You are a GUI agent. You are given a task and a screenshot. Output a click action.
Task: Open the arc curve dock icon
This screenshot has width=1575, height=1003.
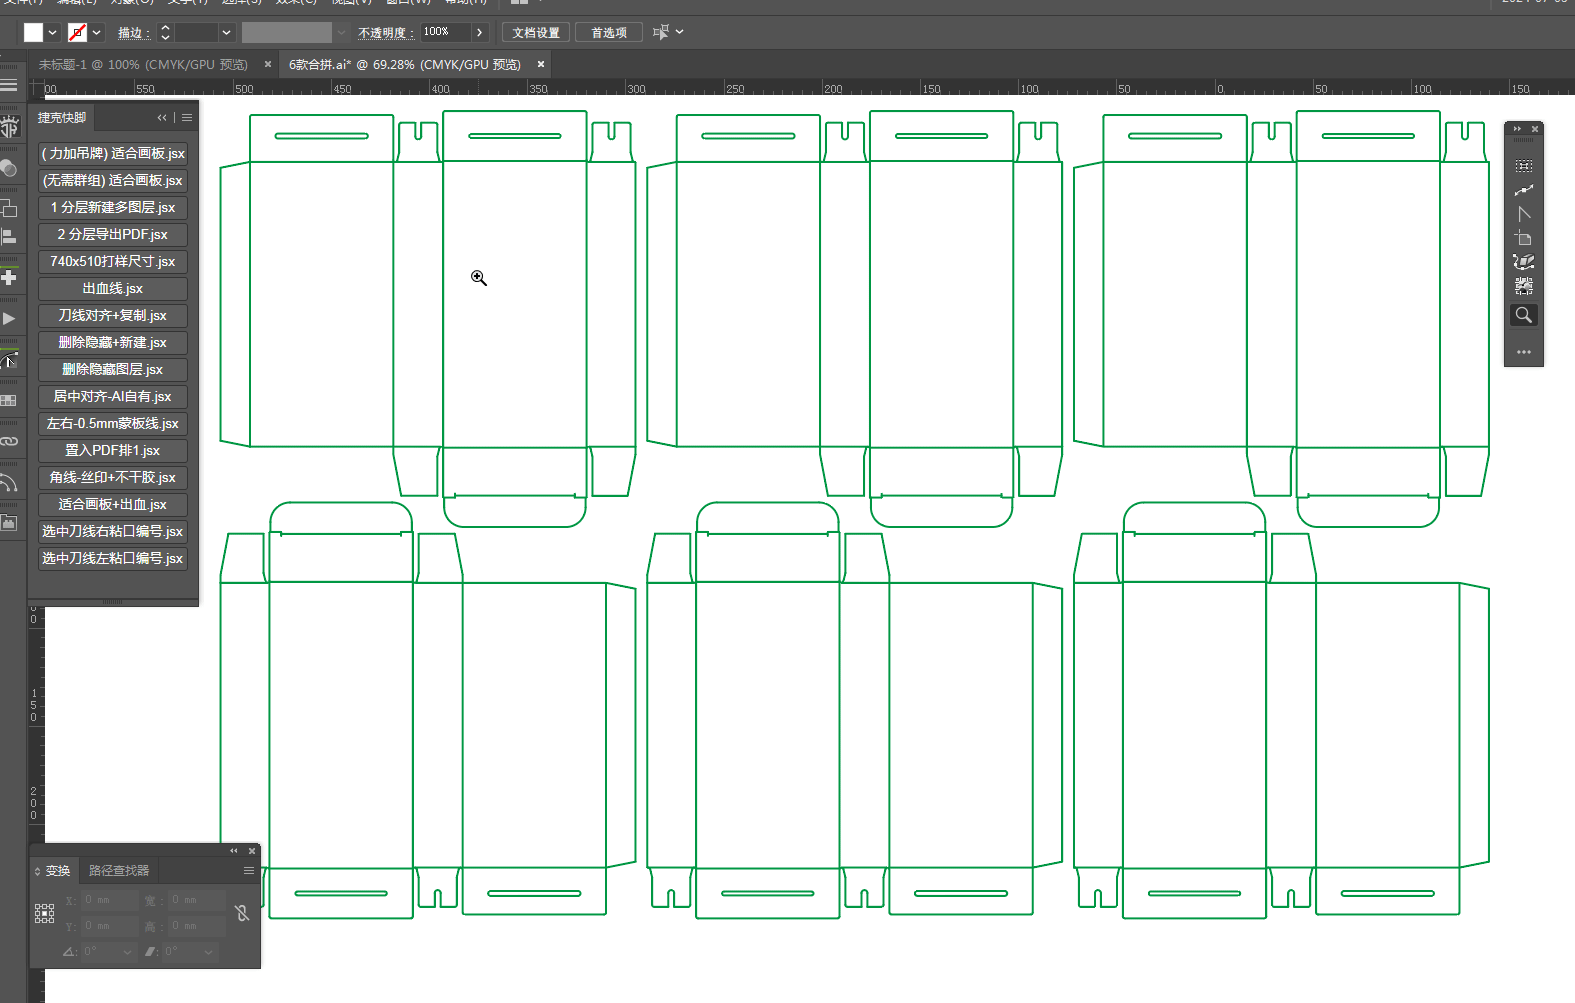9,484
